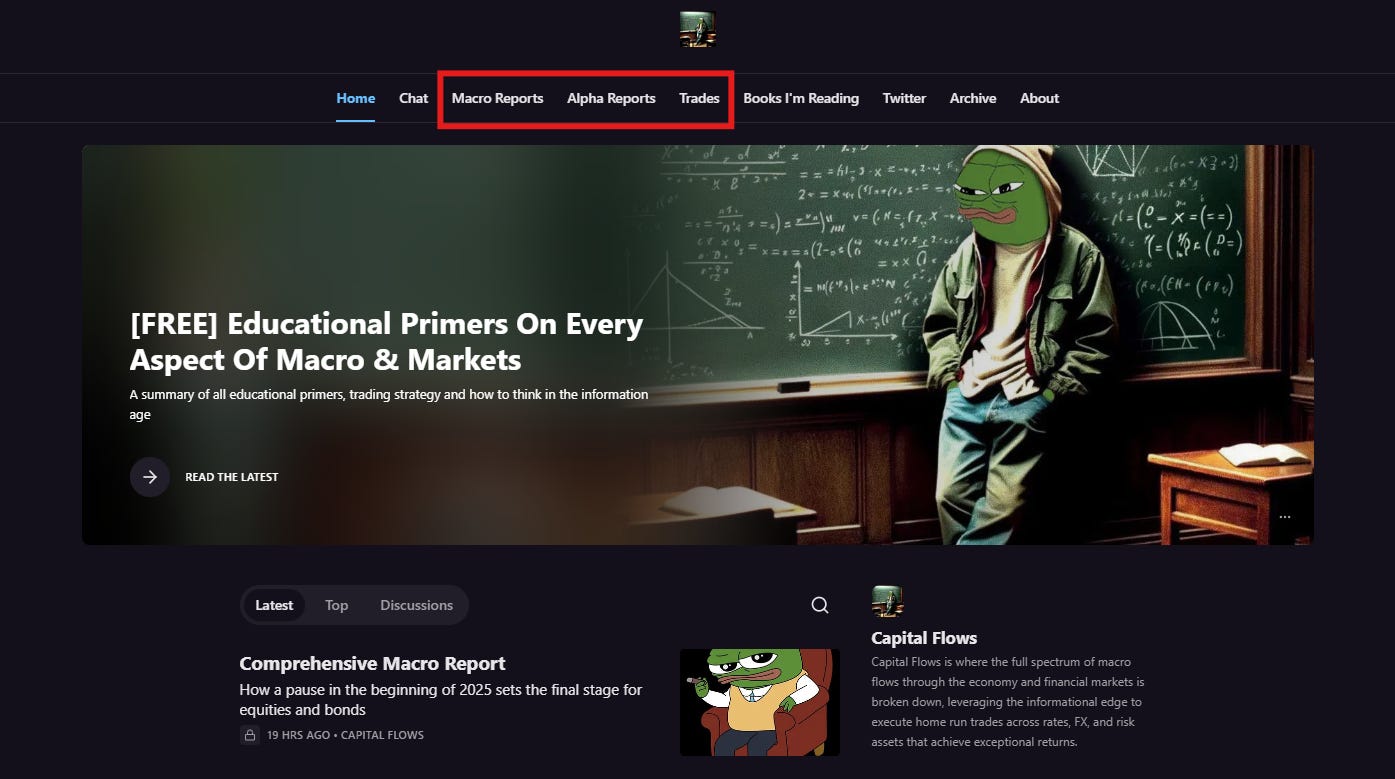Image resolution: width=1395 pixels, height=779 pixels.
Task: Click the hero summary of educational primers text
Action: coord(389,404)
